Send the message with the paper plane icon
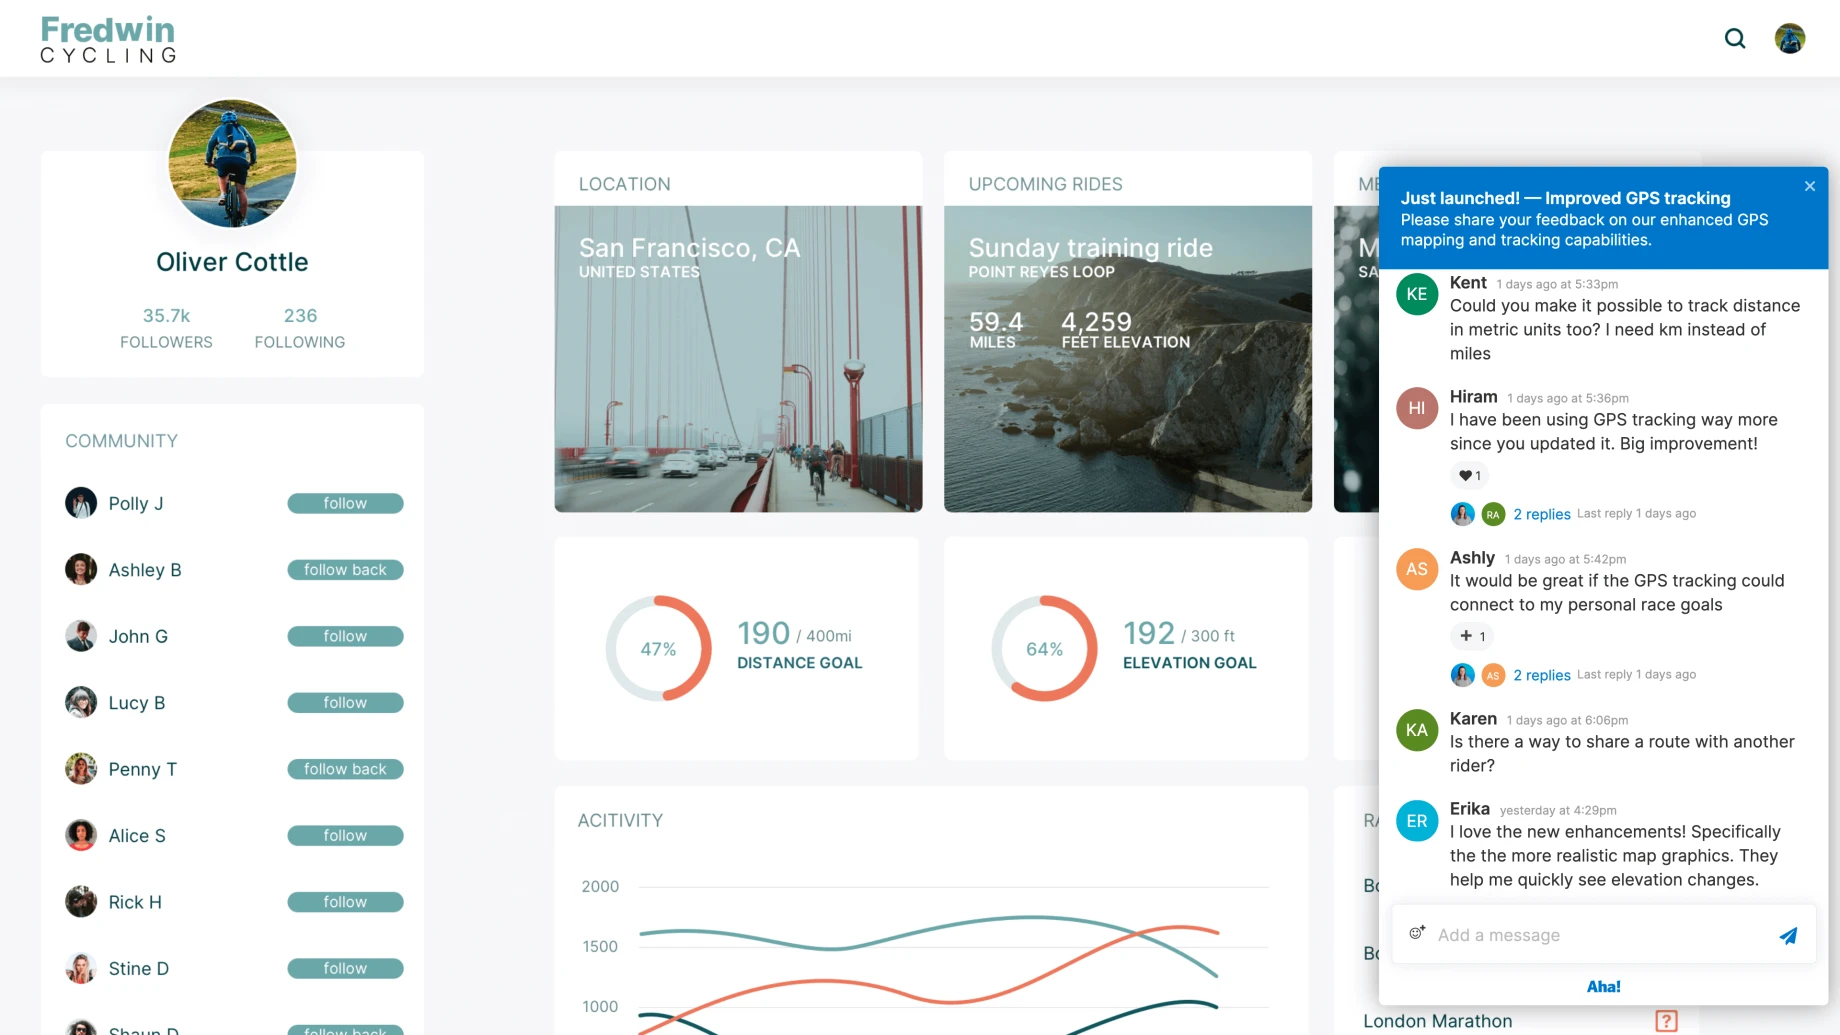1840x1035 pixels. click(x=1788, y=935)
